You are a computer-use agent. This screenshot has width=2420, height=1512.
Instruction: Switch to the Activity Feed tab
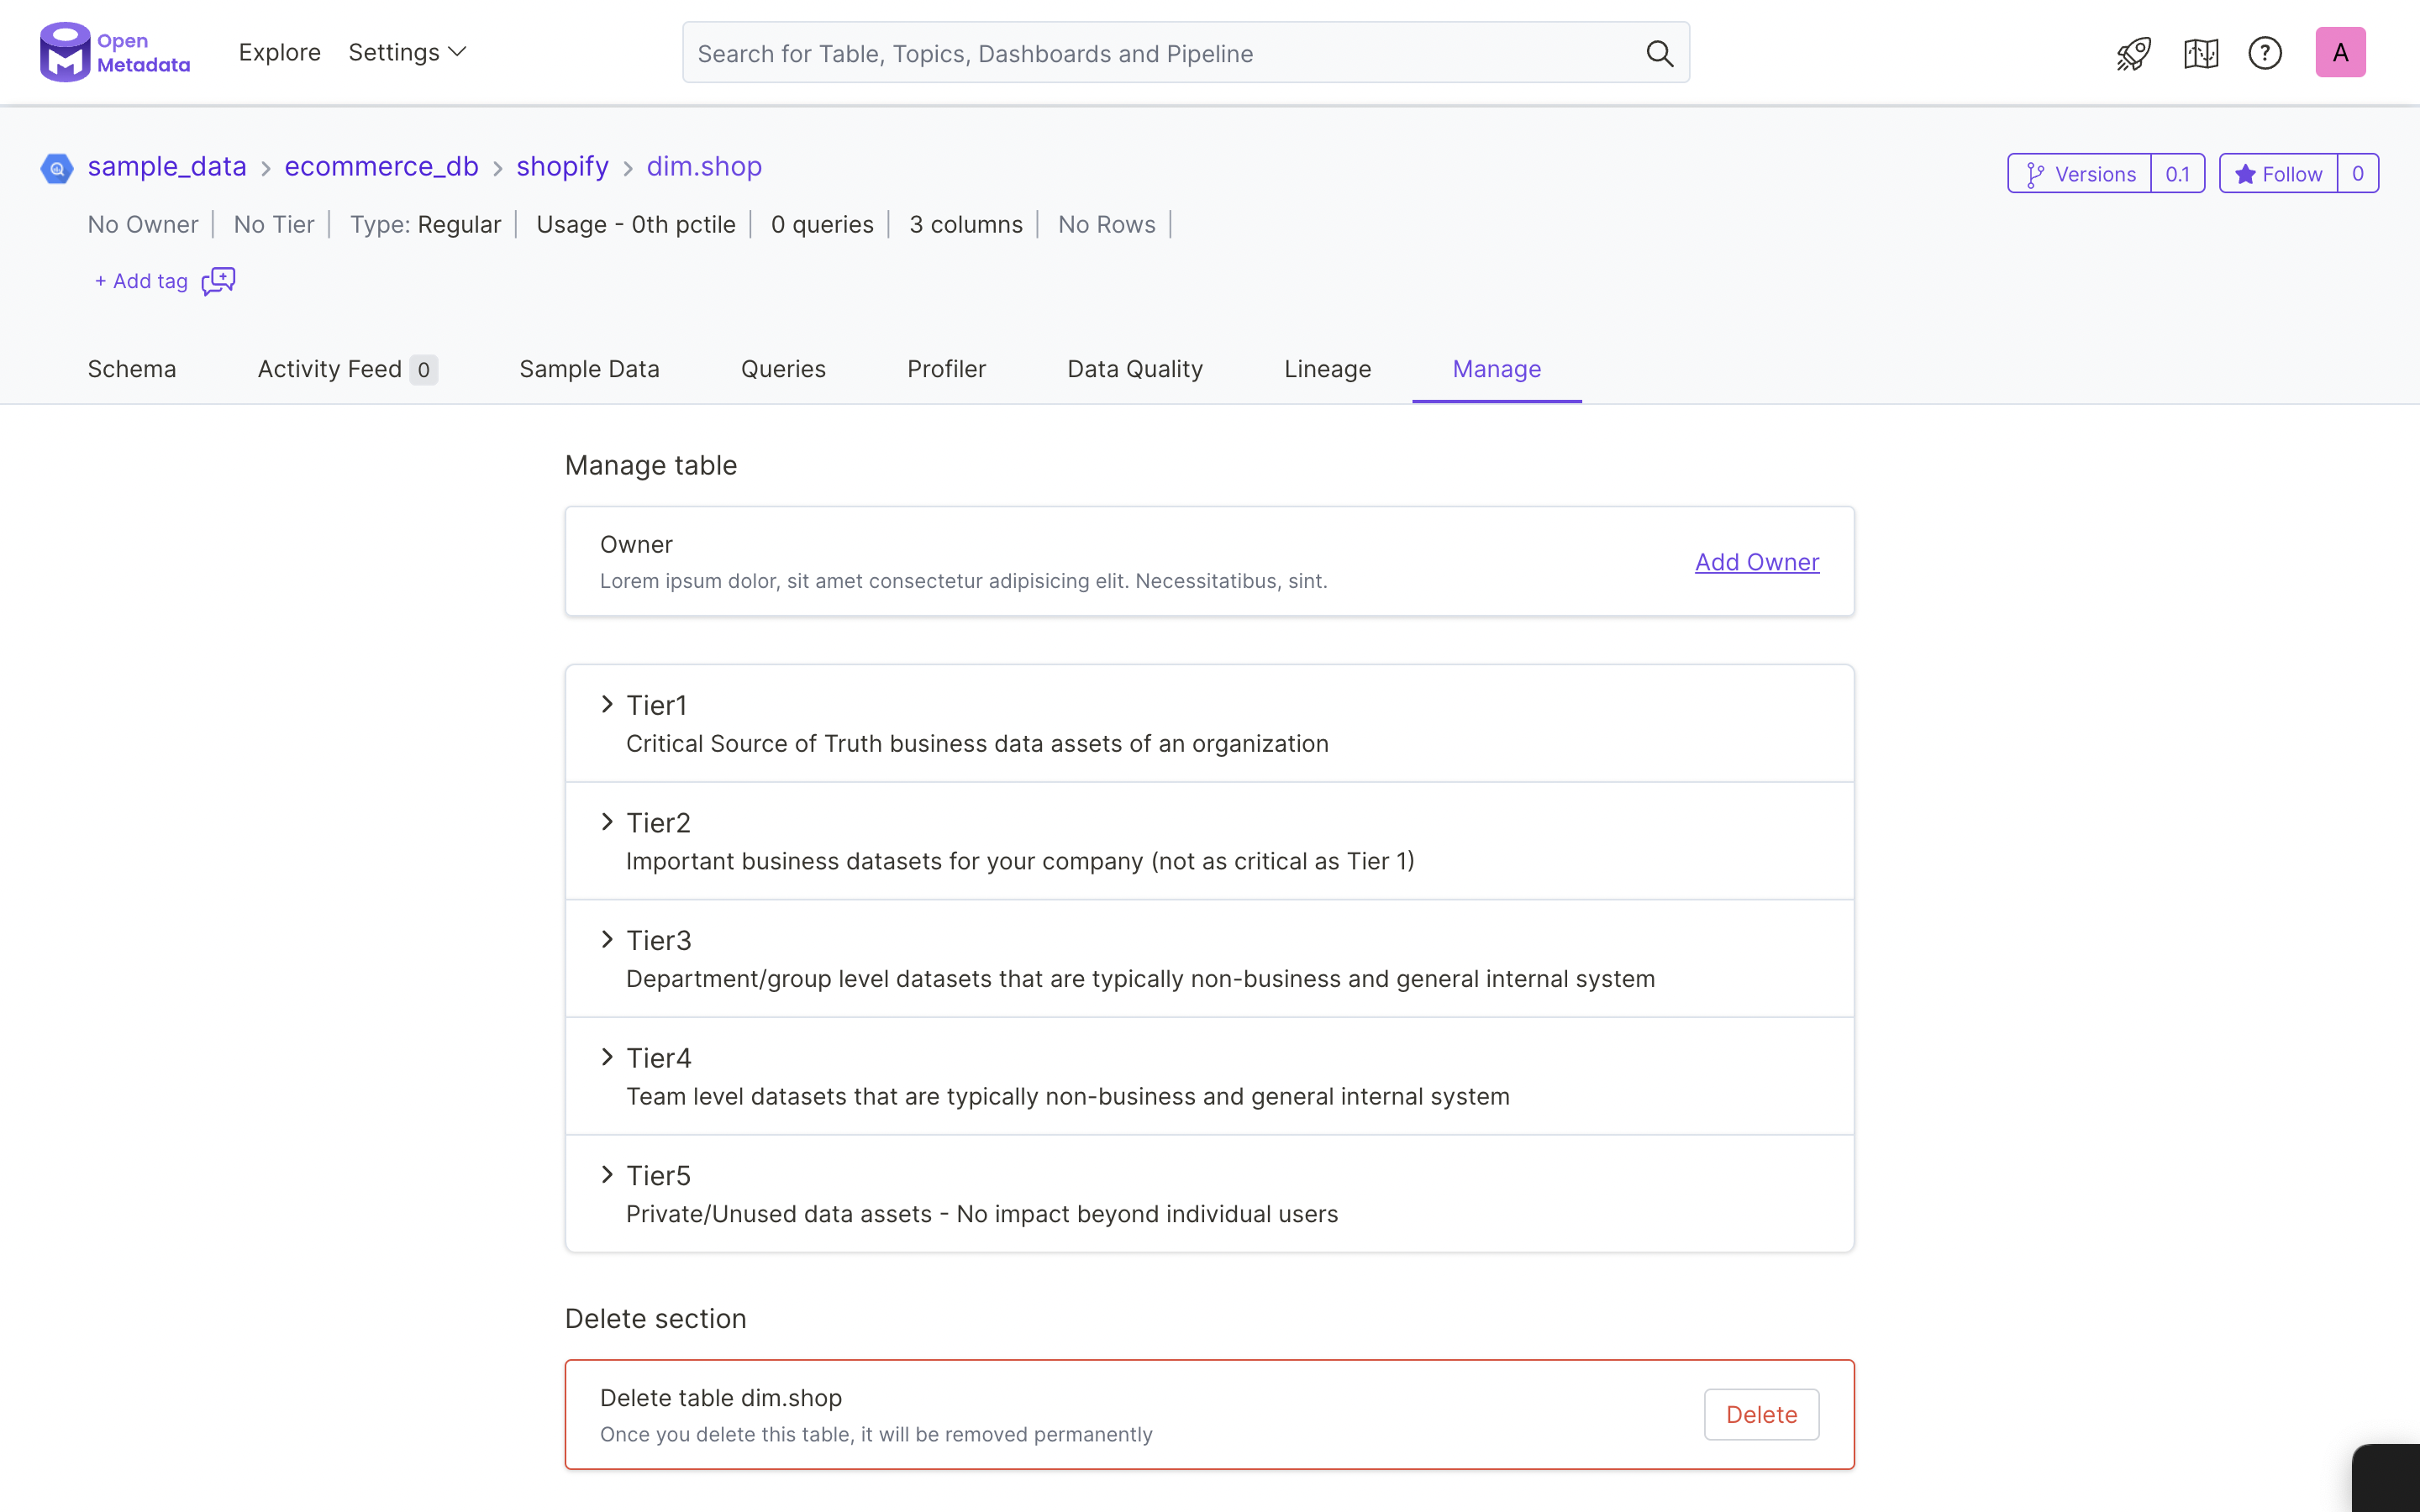coord(347,369)
